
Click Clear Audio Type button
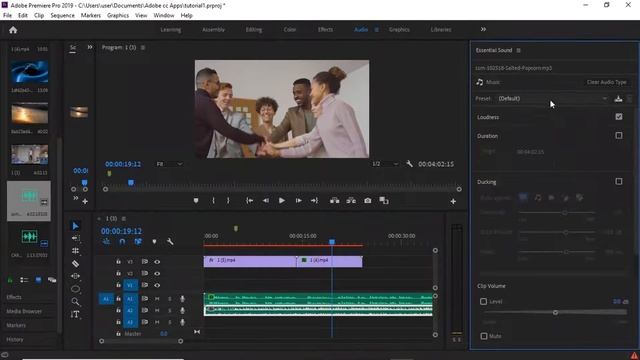607,82
